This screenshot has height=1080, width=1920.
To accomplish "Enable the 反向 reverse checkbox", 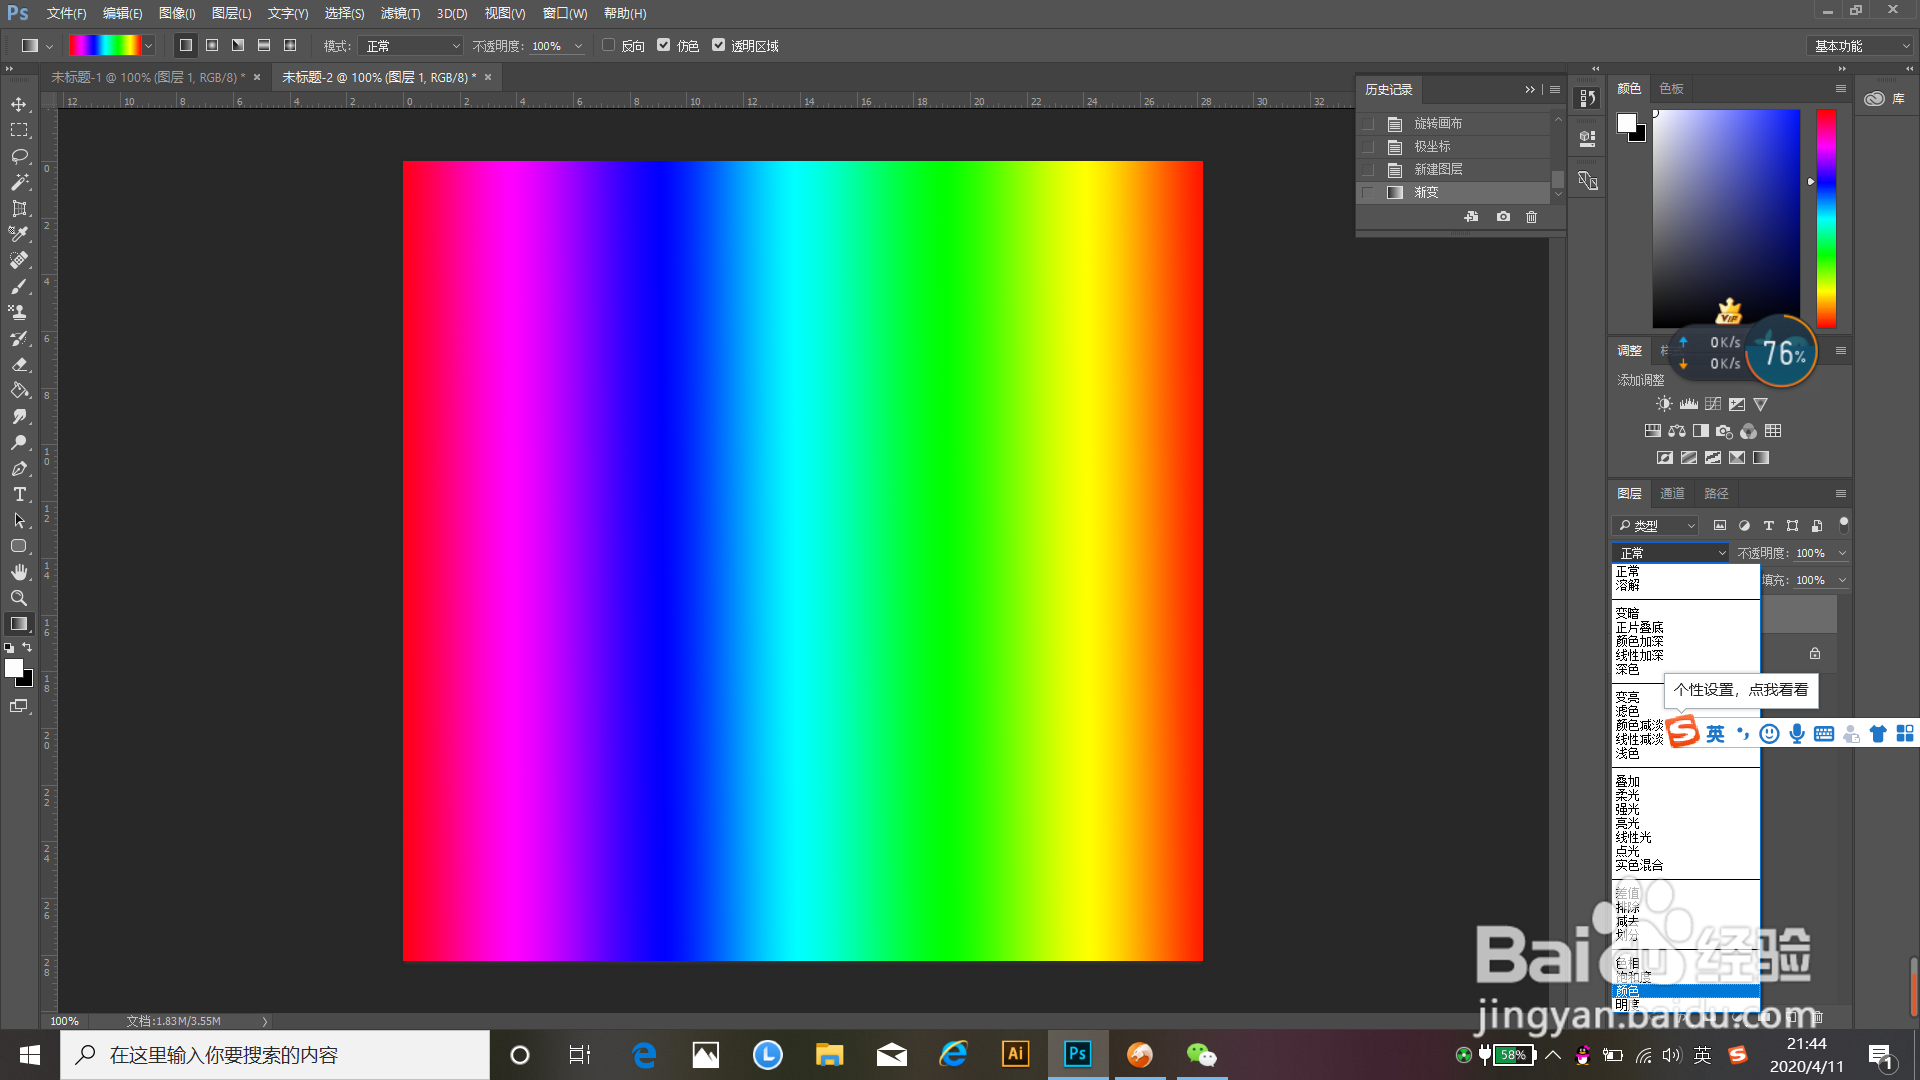I will (608, 45).
